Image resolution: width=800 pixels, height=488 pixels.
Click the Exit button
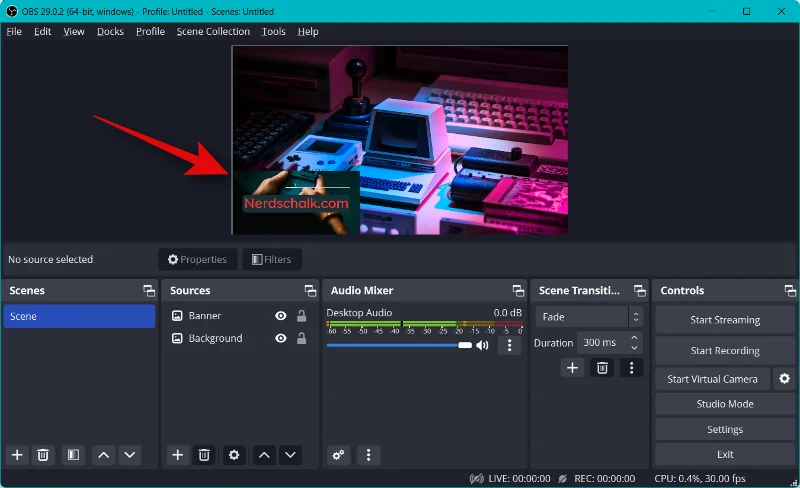[725, 454]
